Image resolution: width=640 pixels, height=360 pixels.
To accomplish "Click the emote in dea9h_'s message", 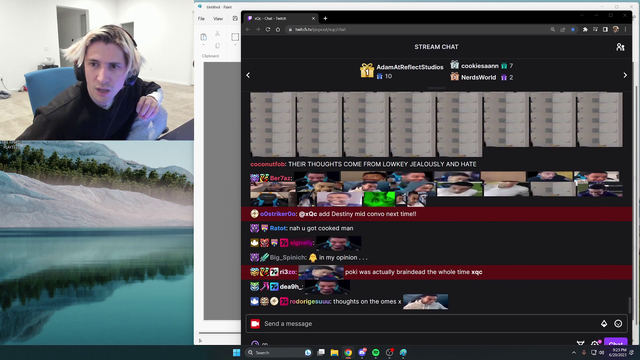I will 327,287.
